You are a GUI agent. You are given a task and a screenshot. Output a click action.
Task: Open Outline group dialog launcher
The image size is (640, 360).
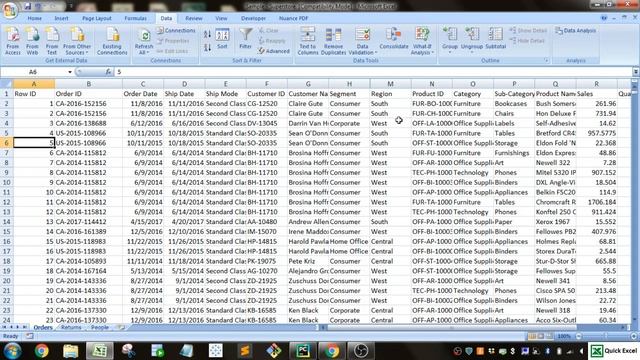tap(546, 60)
